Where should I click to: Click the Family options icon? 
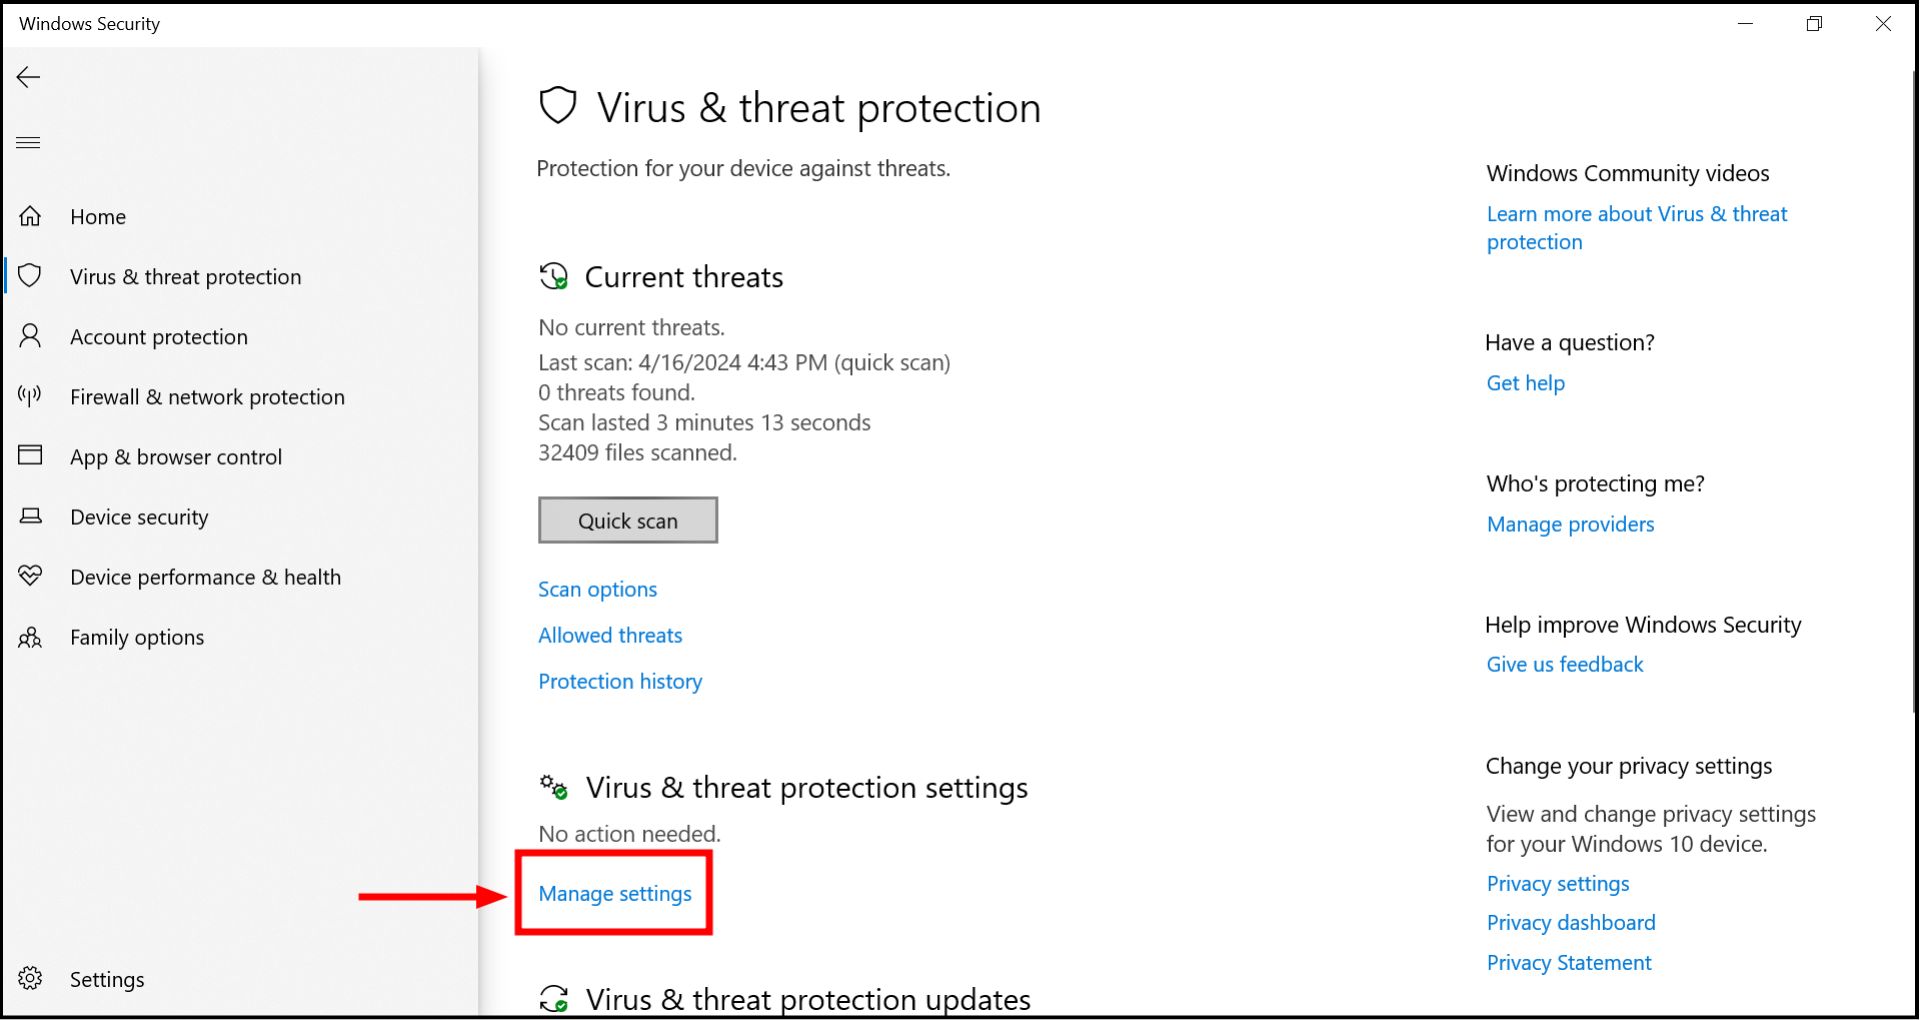click(x=31, y=637)
